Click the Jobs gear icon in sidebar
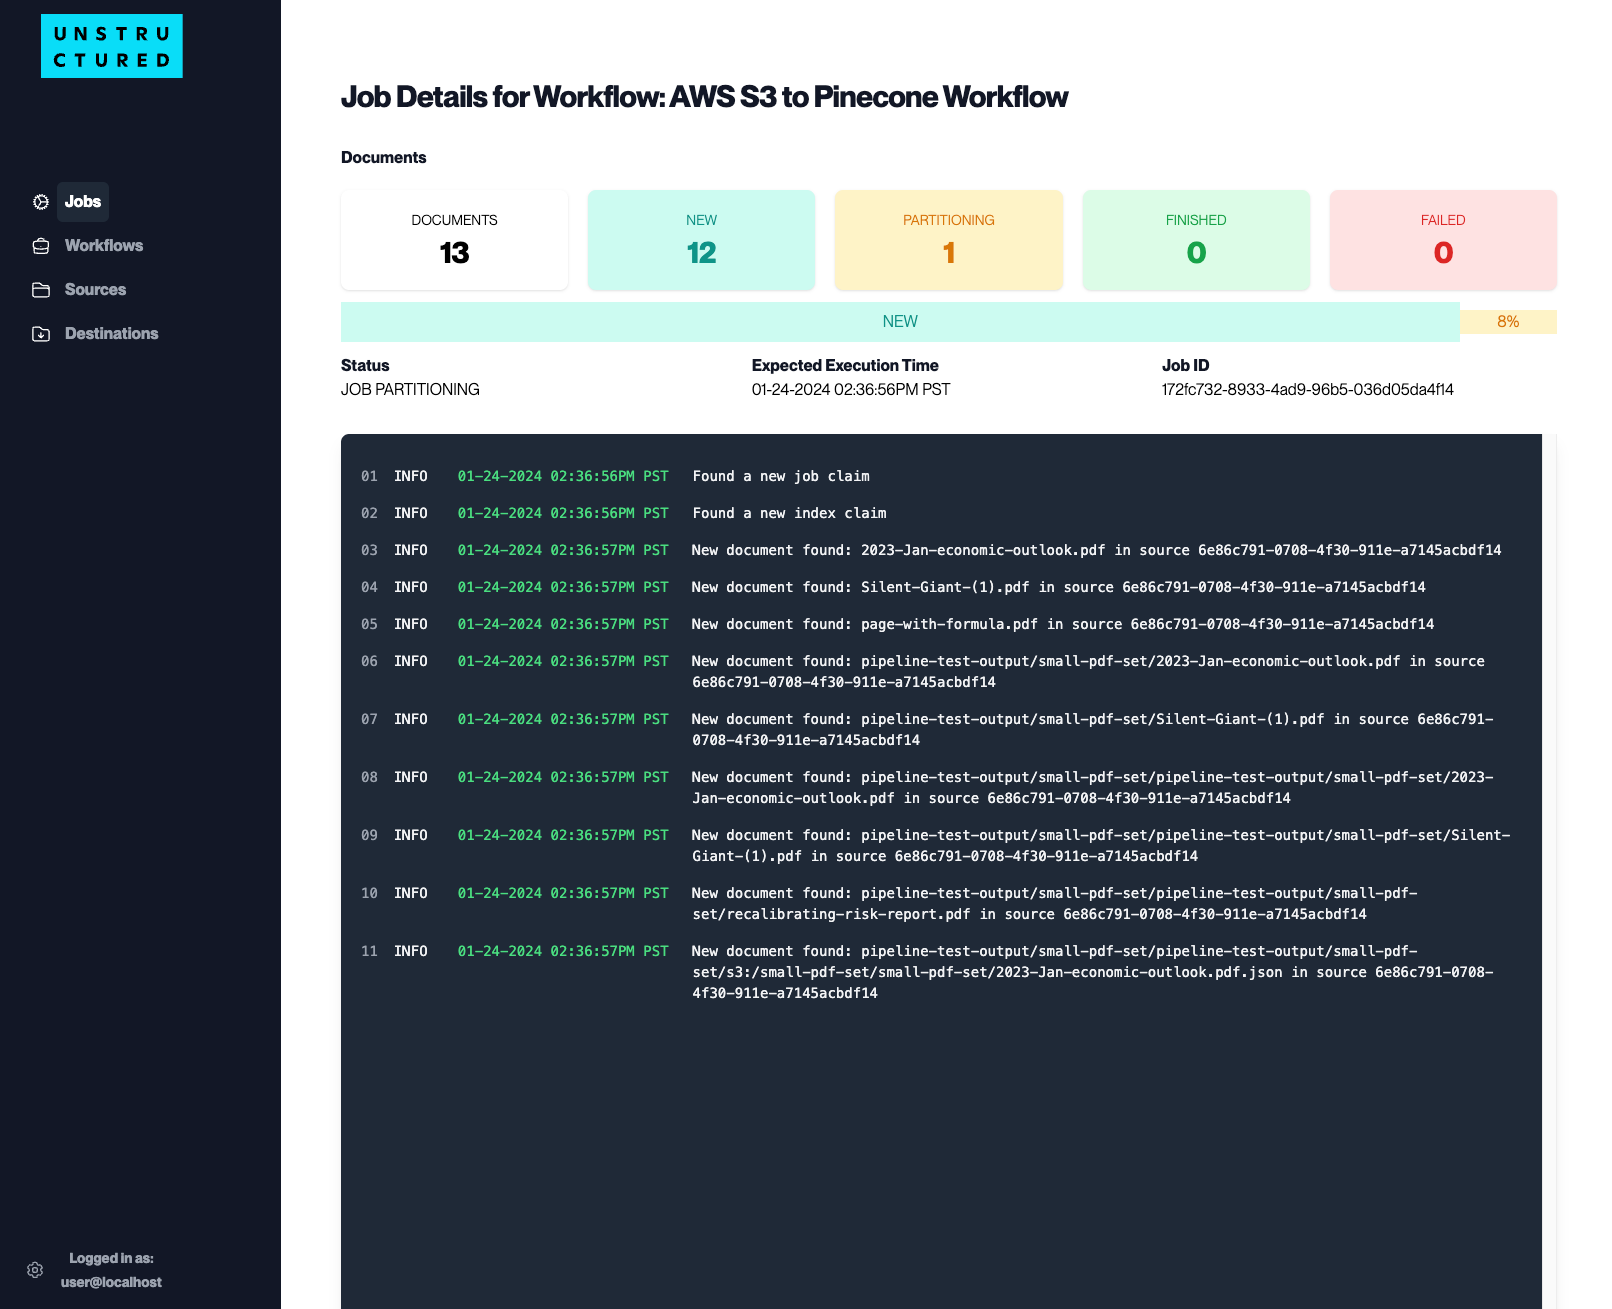 41,202
